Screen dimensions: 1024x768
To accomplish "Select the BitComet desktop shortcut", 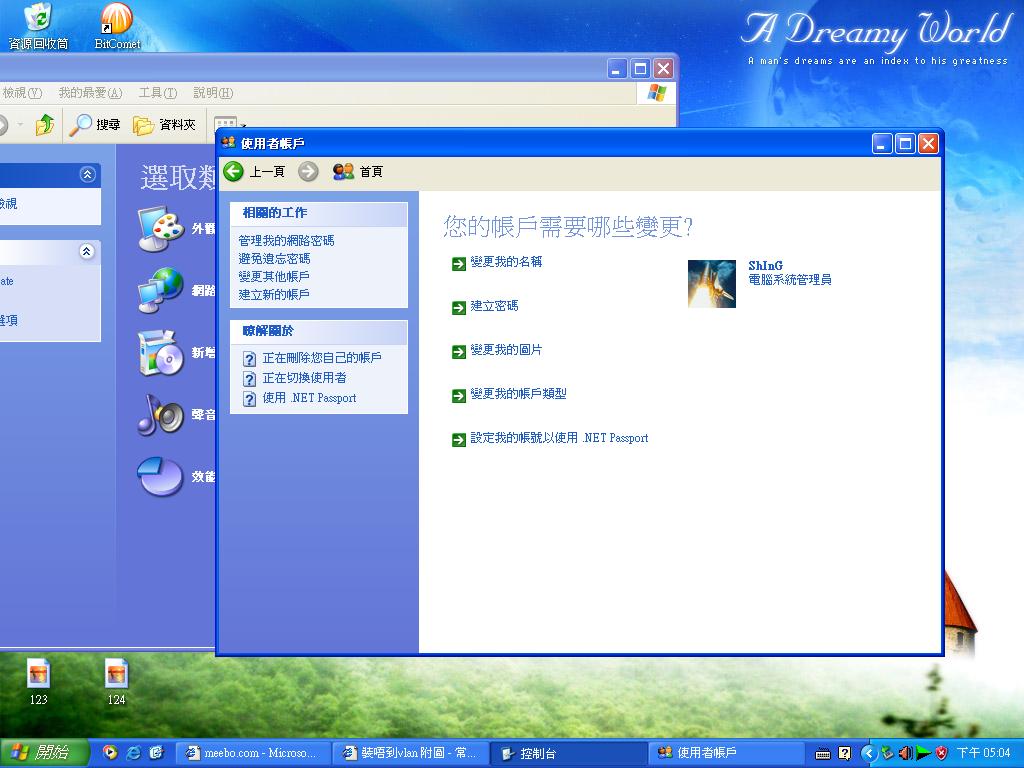I will coord(118,26).
